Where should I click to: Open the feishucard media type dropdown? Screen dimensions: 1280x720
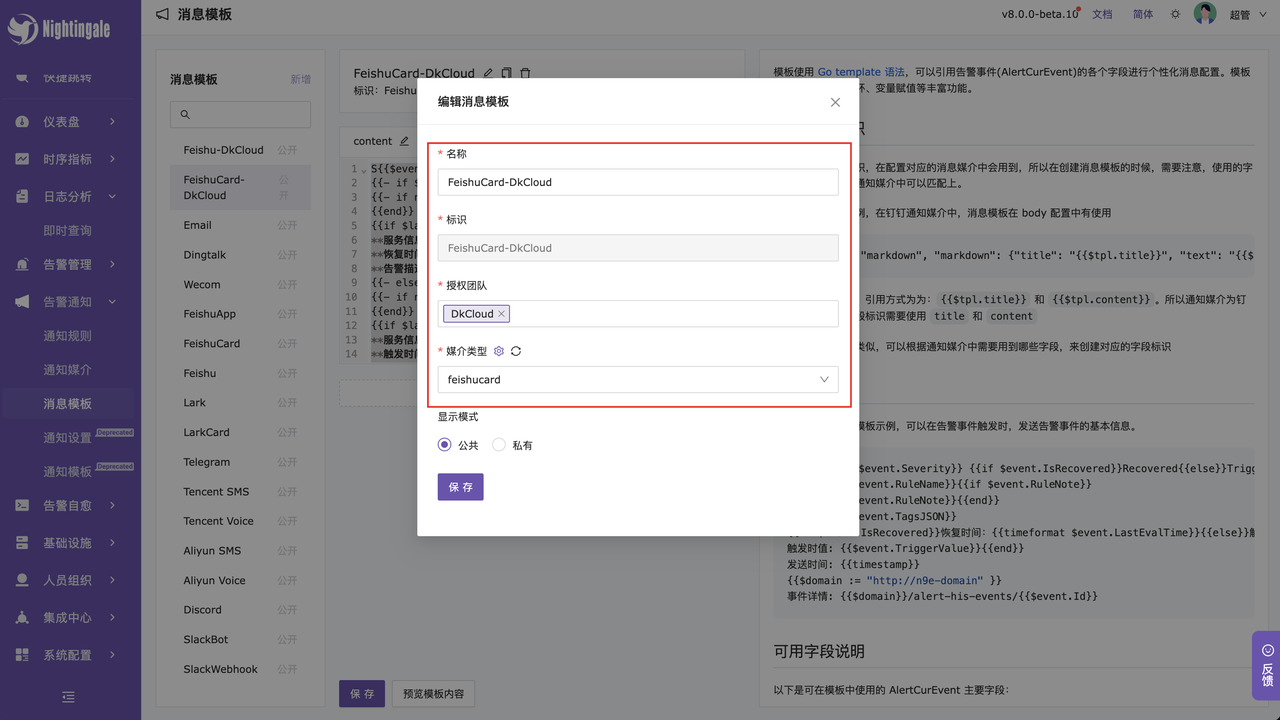pyautogui.click(x=637, y=380)
